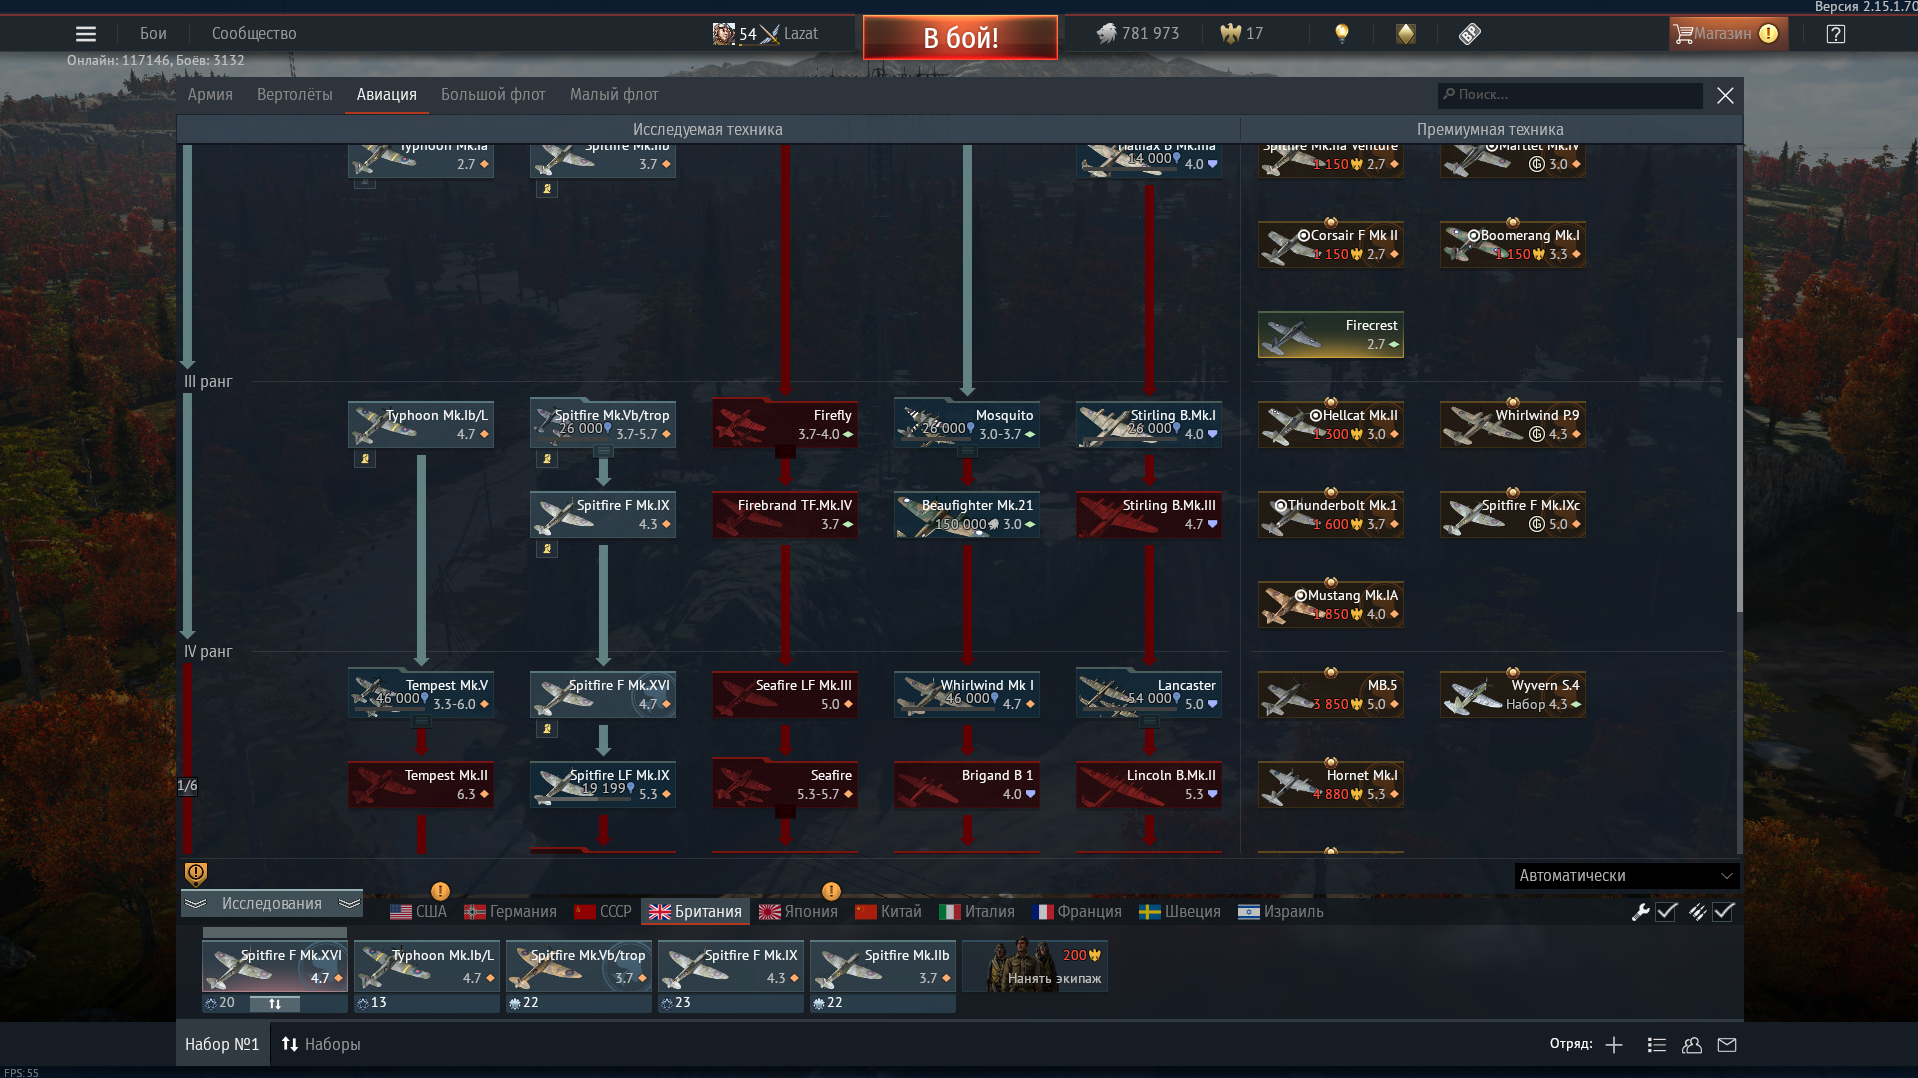
Task: Switch to the Армия tab
Action: (x=210, y=95)
